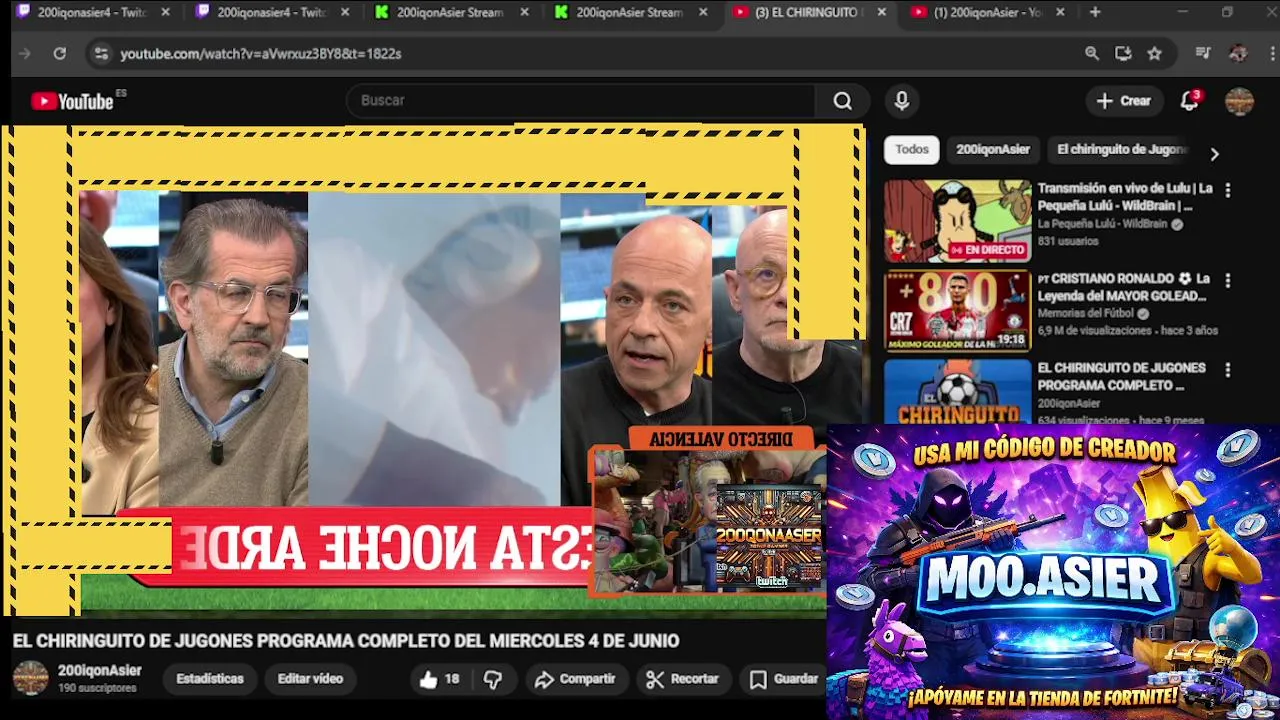
Task: Select the Todos filter chip
Action: [912, 149]
